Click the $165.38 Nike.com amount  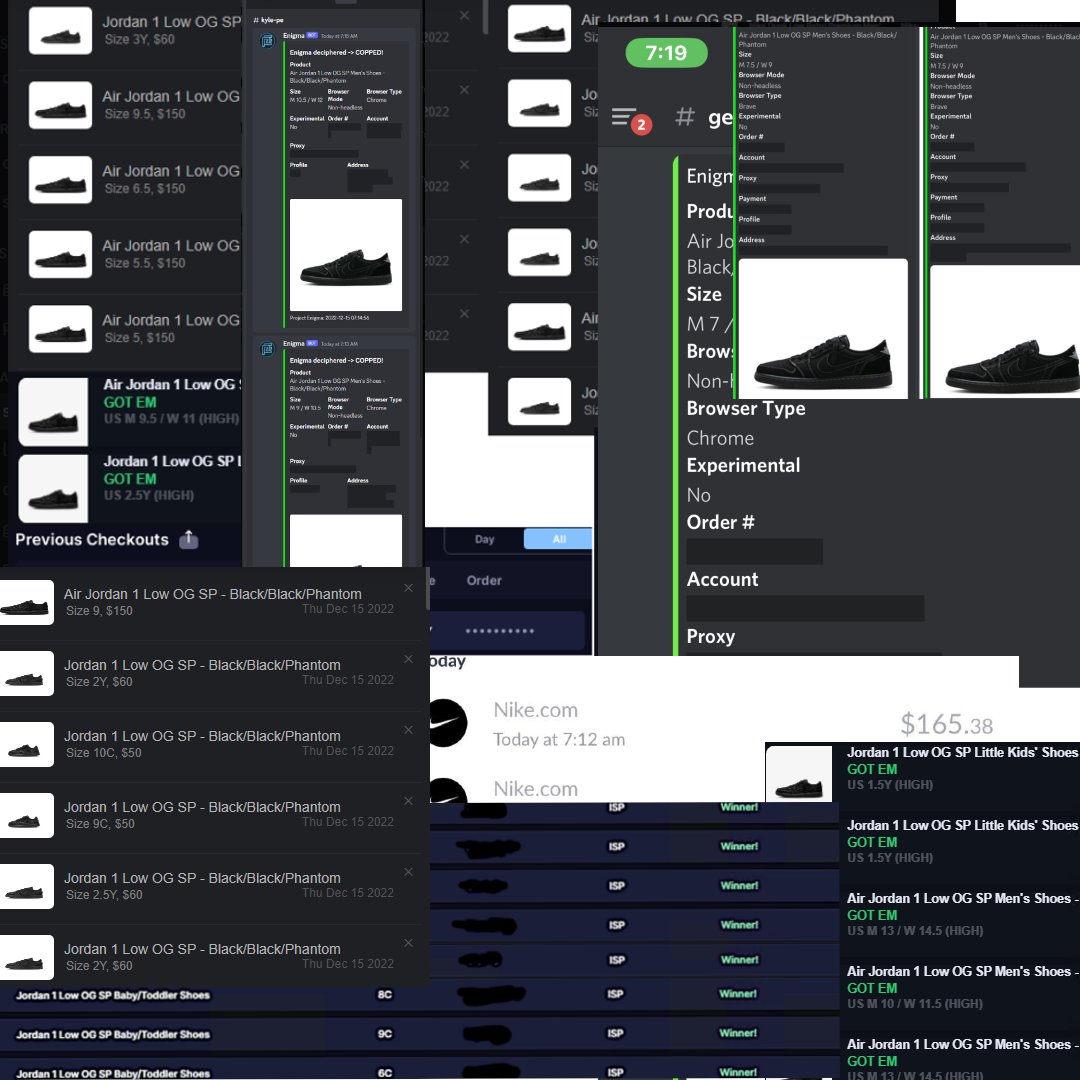(x=946, y=724)
